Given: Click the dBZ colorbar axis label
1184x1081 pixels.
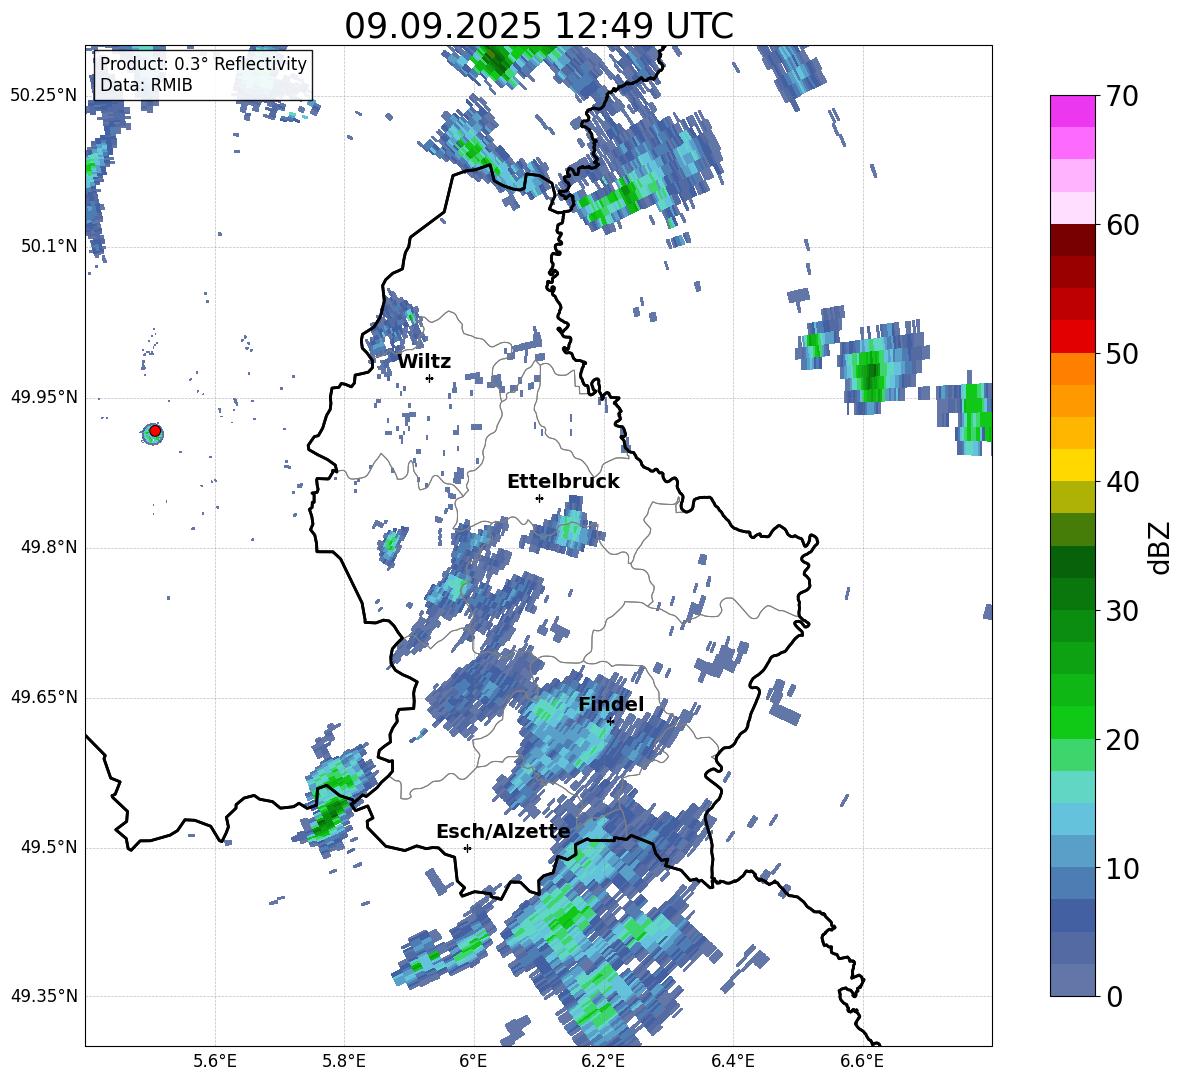Looking at the screenshot, I should (1159, 547).
